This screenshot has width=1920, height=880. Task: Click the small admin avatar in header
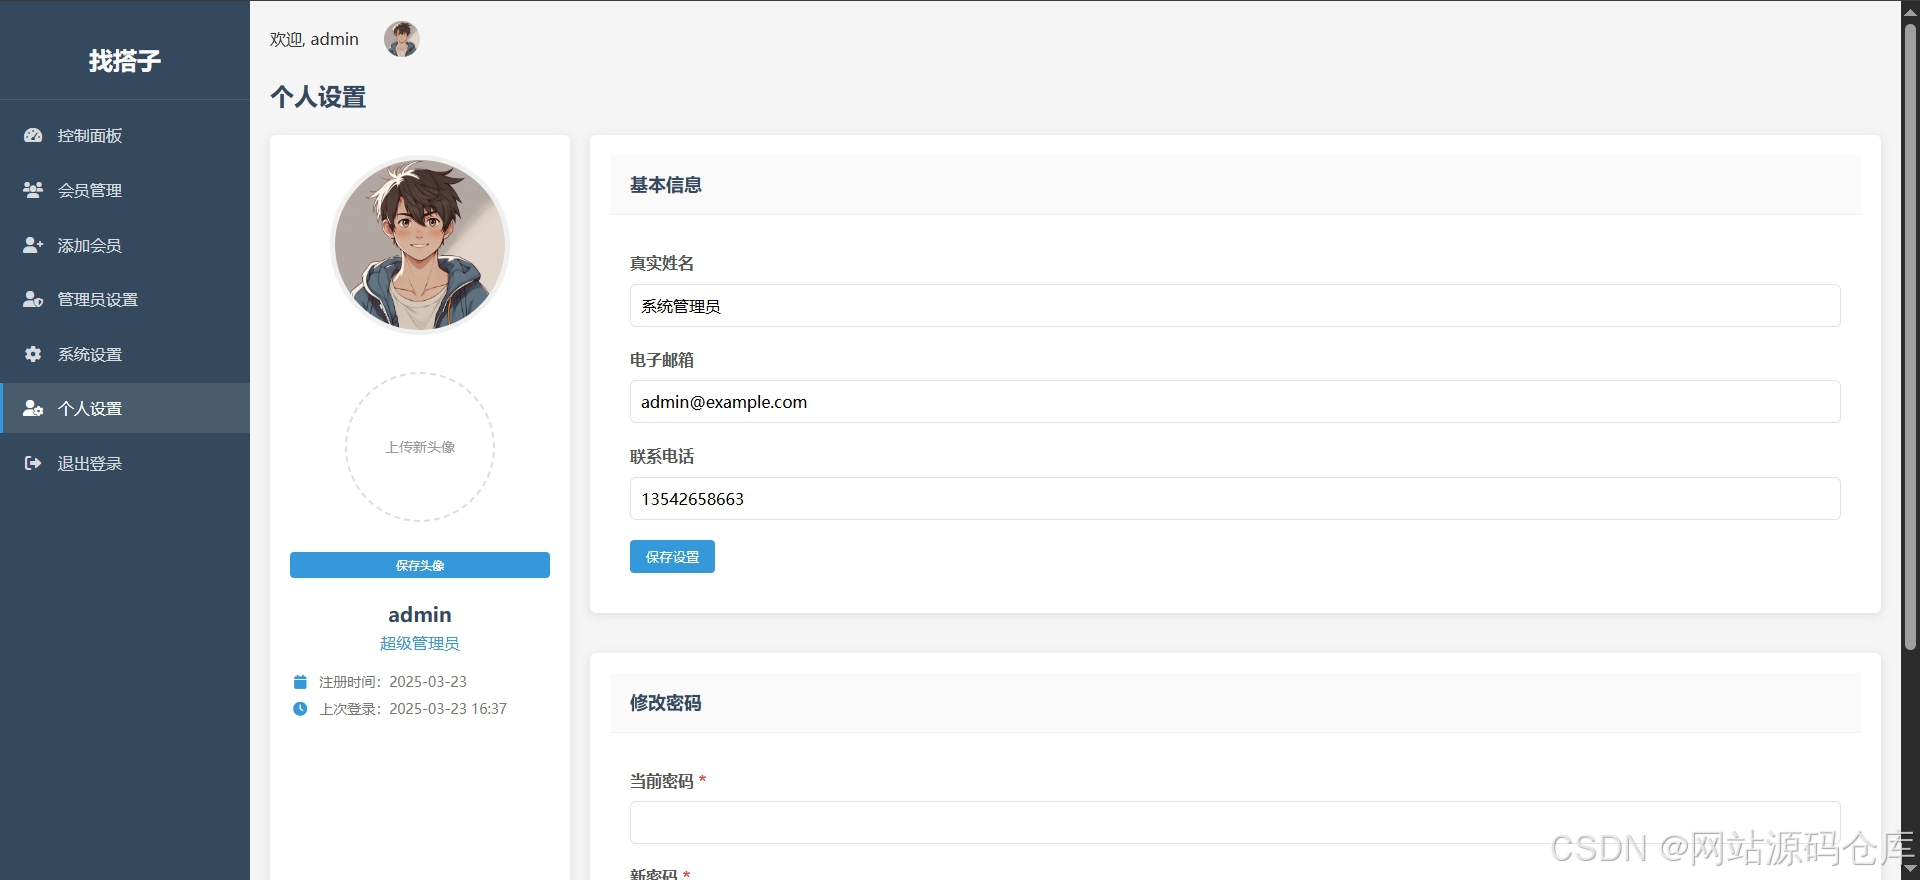(x=402, y=39)
